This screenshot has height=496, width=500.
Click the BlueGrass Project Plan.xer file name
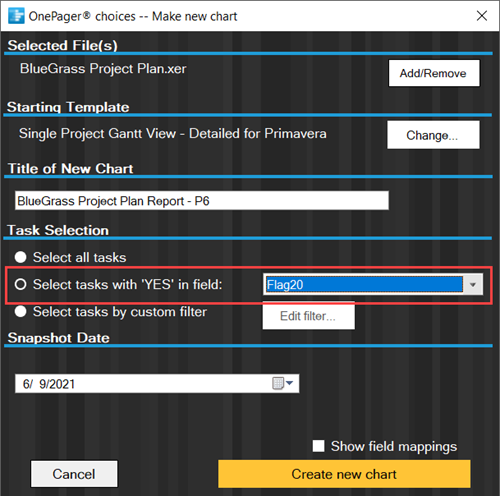tap(103, 69)
